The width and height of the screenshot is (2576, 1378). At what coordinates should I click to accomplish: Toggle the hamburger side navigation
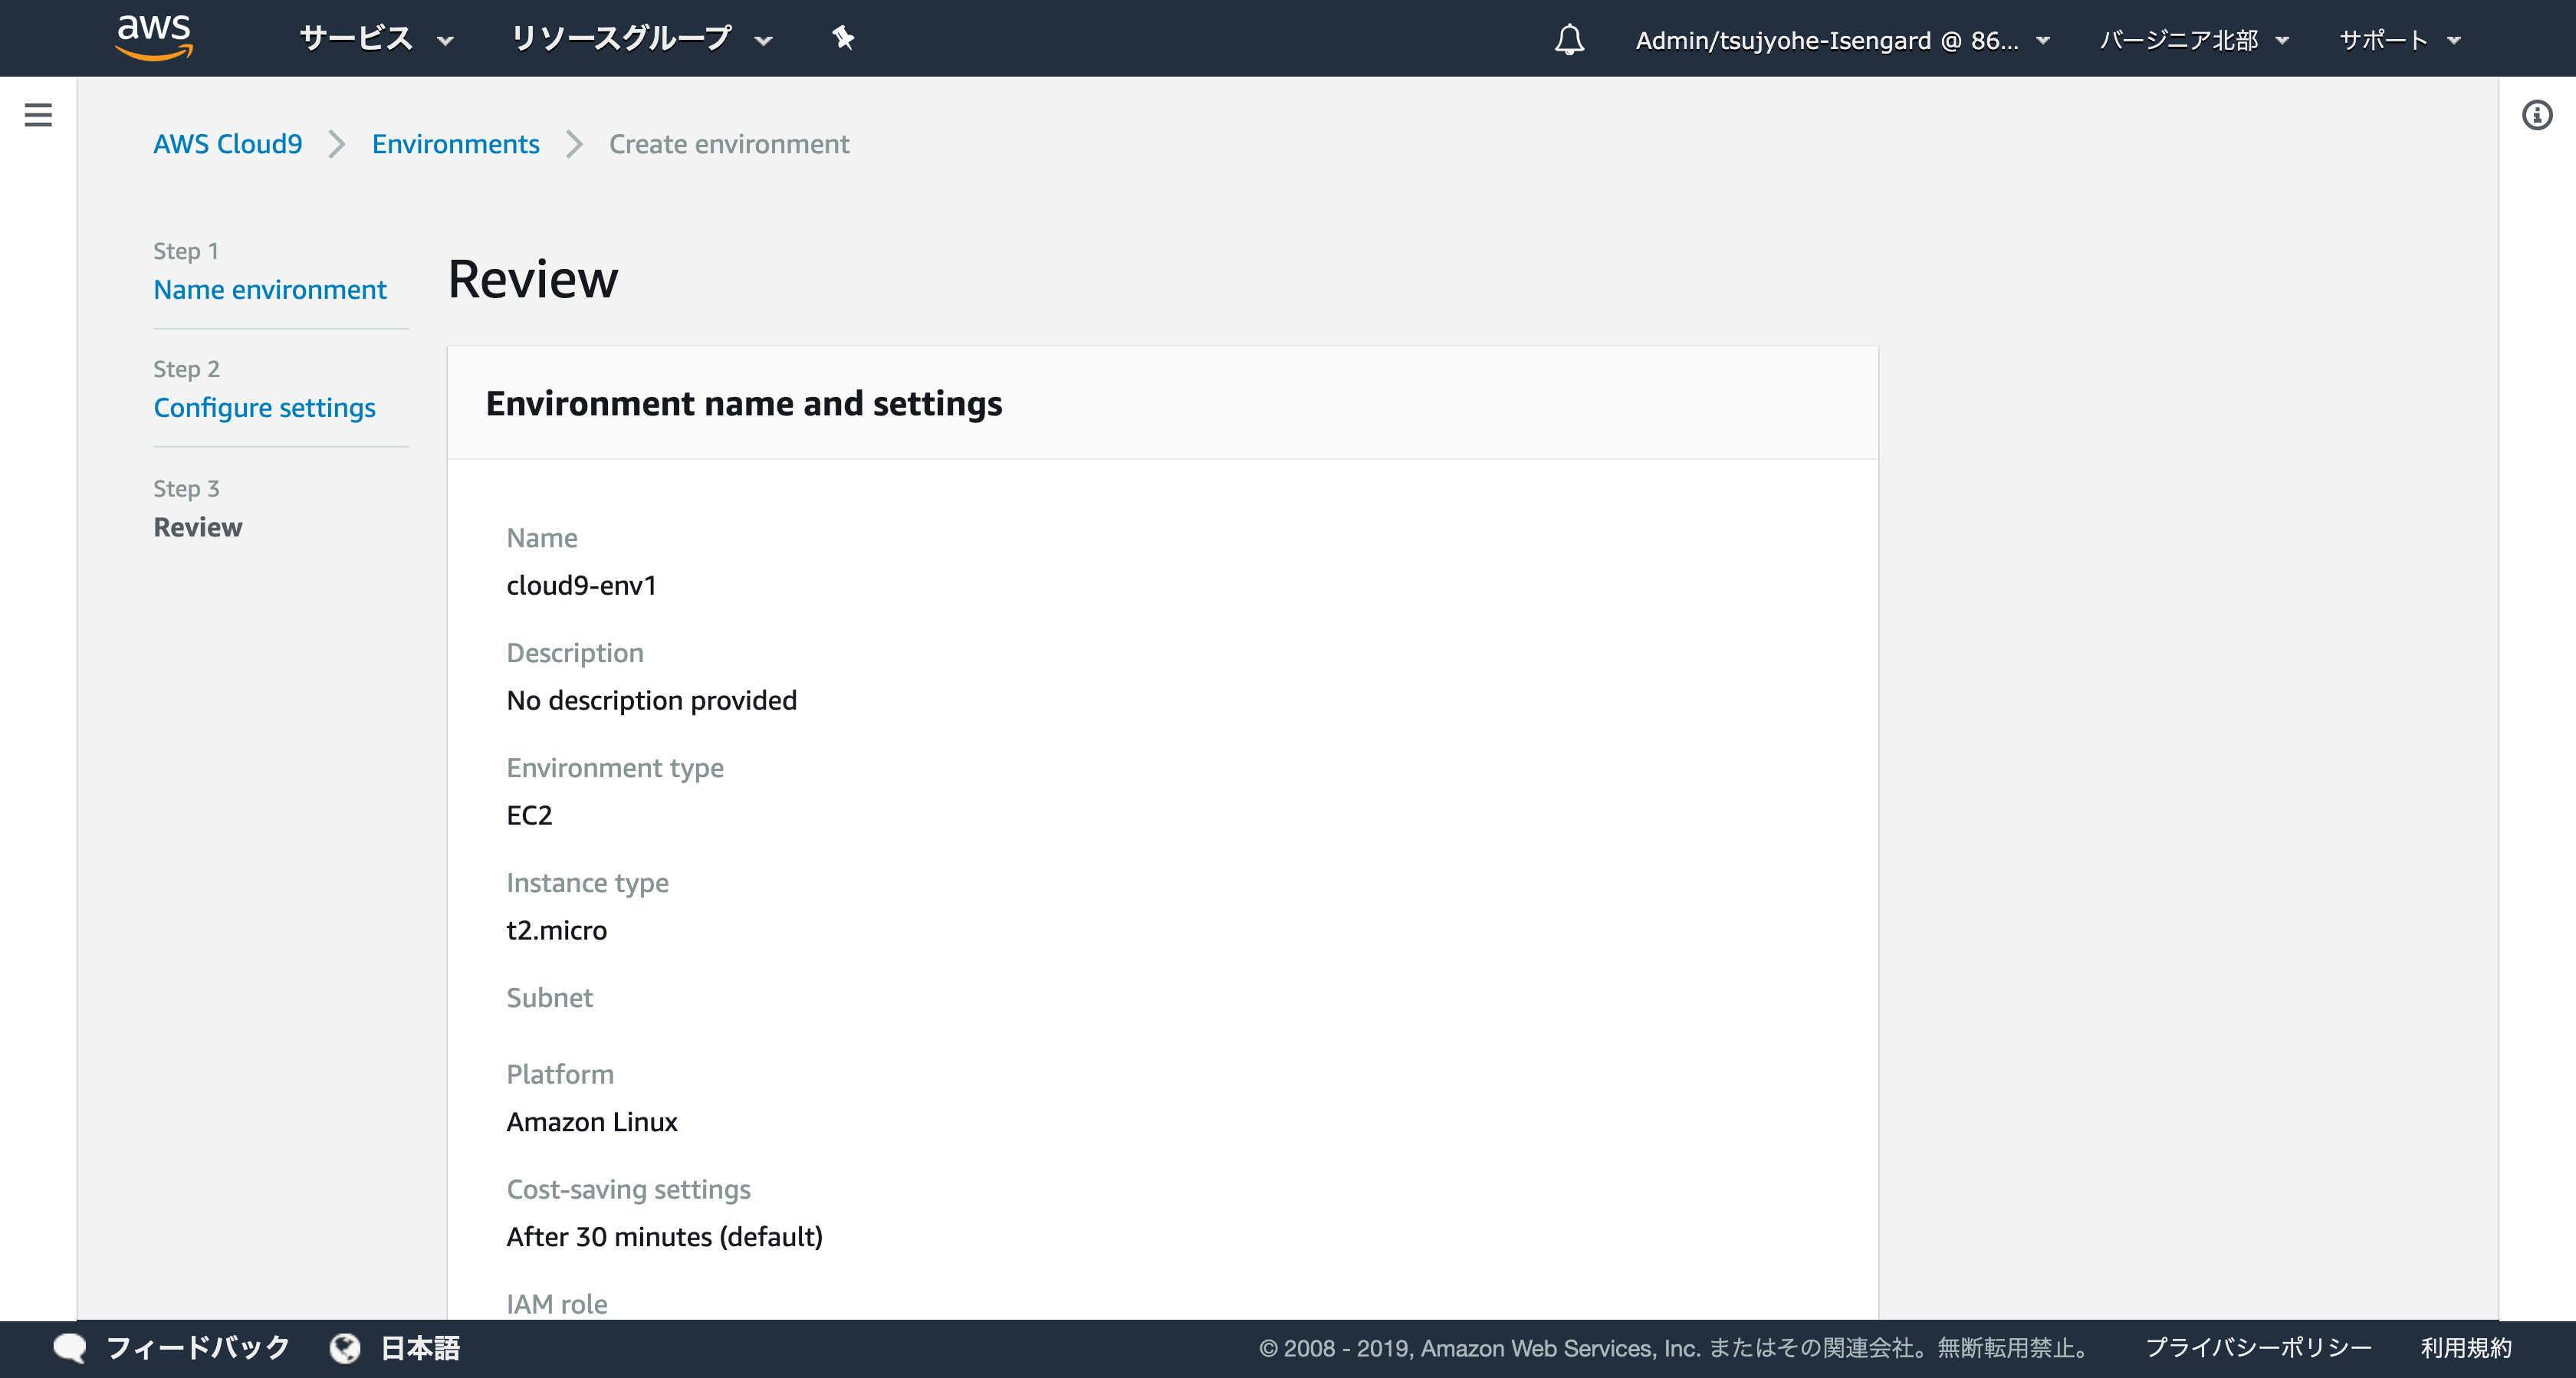[x=38, y=115]
